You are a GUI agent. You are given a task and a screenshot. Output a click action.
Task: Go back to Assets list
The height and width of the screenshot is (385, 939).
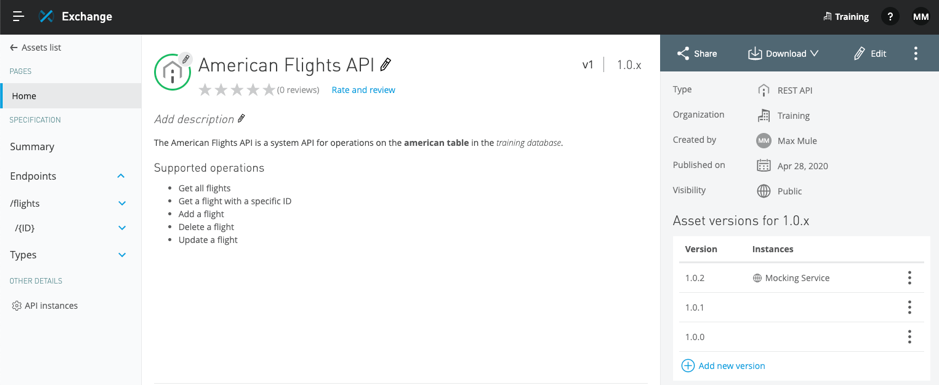tap(35, 47)
